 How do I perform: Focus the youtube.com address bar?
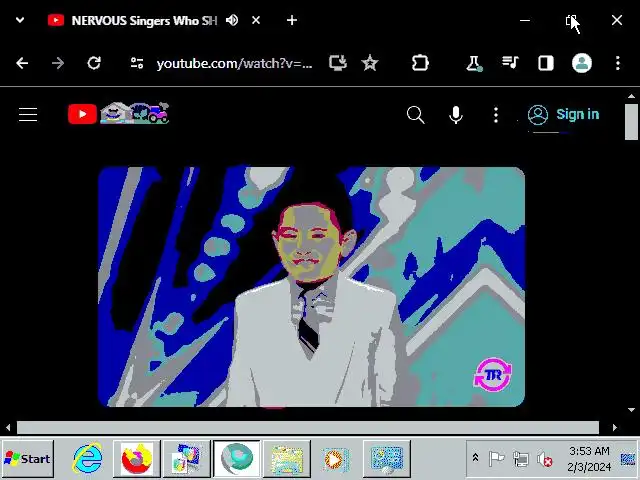point(234,64)
